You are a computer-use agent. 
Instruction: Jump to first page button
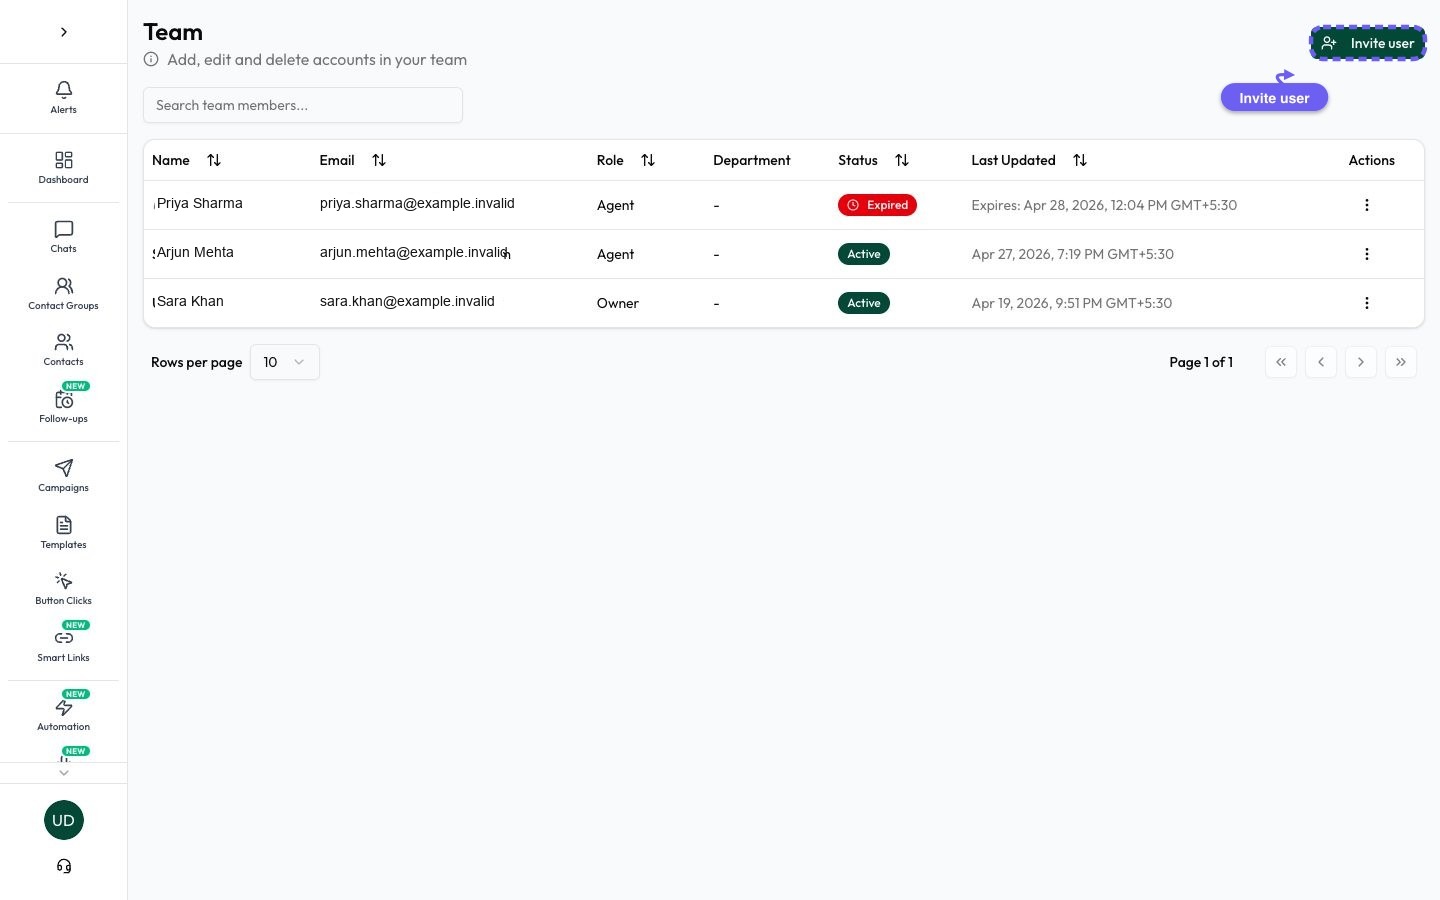click(1281, 362)
